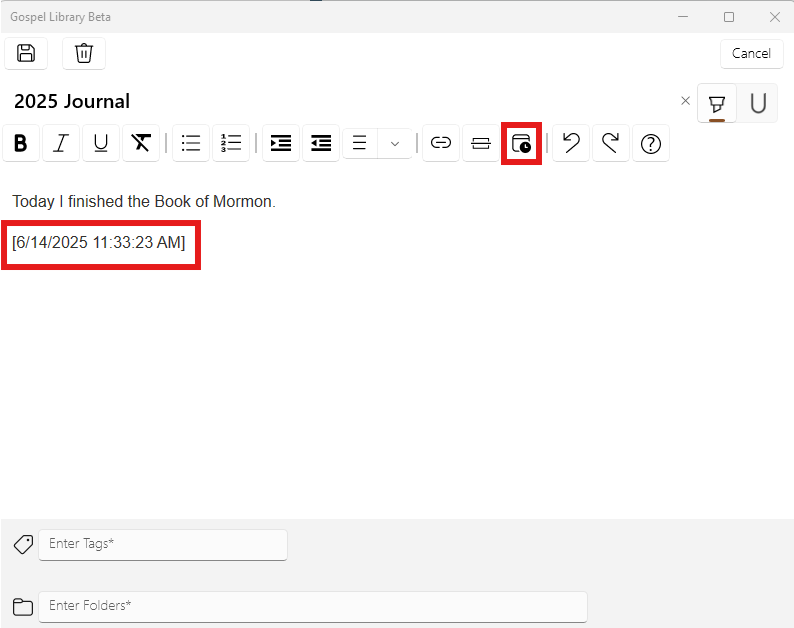794x628 pixels.
Task: Click the folder icon
Action: tap(23, 607)
